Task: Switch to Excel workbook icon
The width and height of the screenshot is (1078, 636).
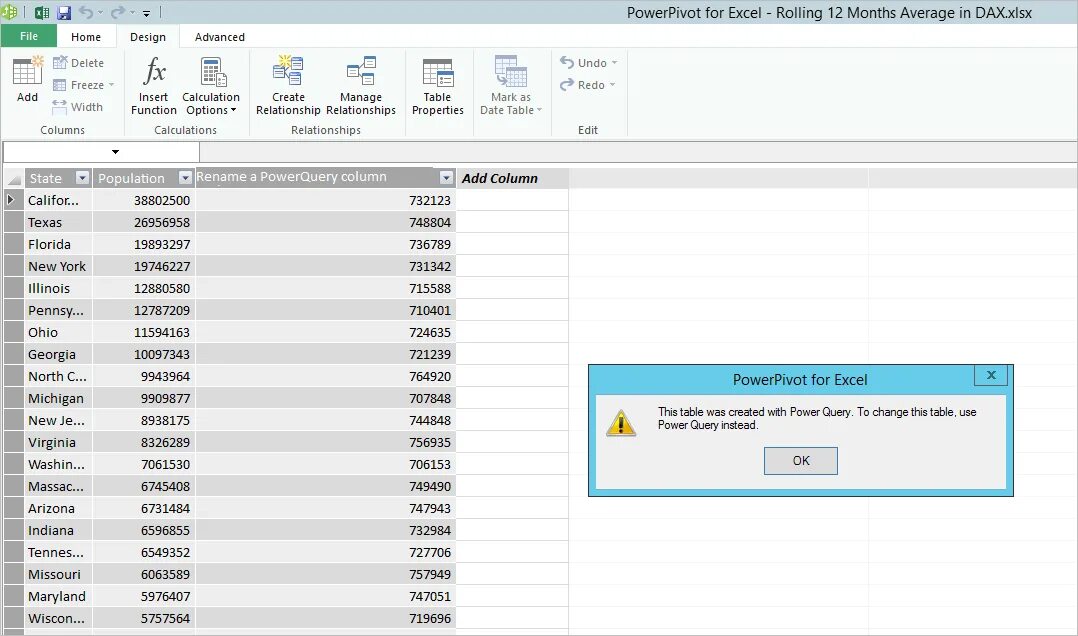Action: pos(42,12)
